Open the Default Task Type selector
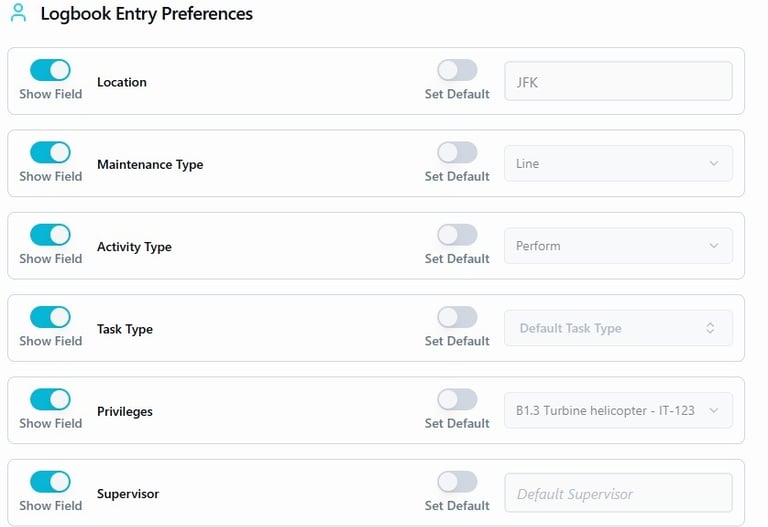The width and height of the screenshot is (768, 527). (618, 328)
